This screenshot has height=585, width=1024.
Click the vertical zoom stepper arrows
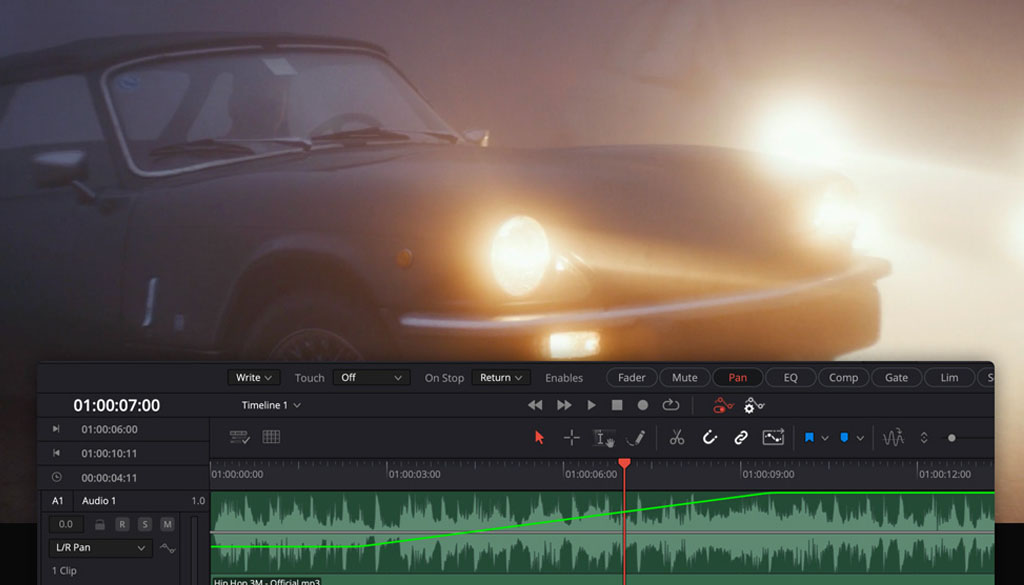click(923, 437)
